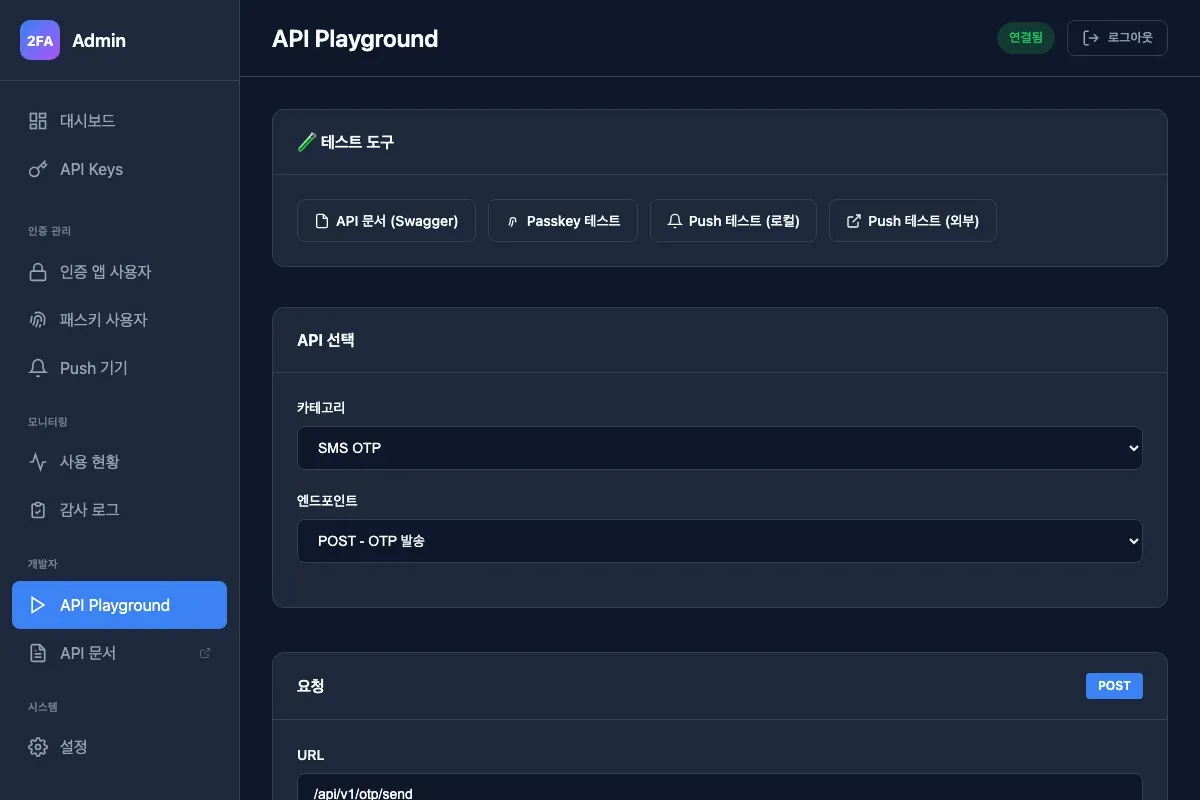
Task: Click the fingerprint icon for 패스키 사용자
Action: (38, 319)
